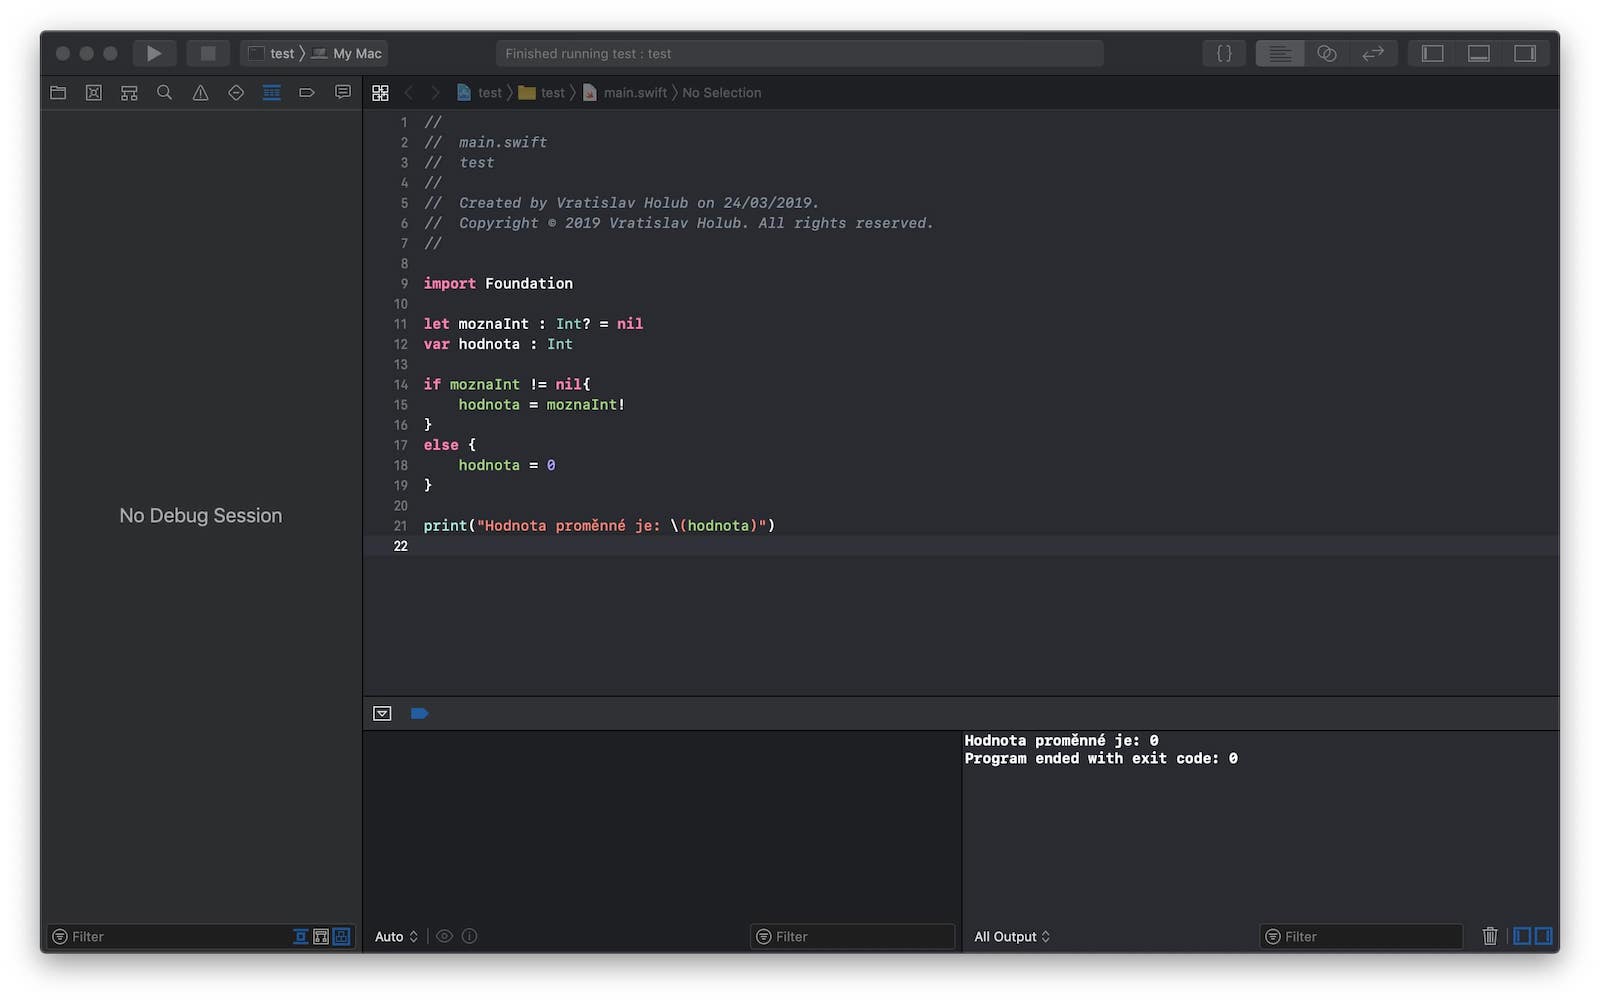Open the Find navigator magnifier icon
Screen dimensions: 1600x1003
[165, 93]
